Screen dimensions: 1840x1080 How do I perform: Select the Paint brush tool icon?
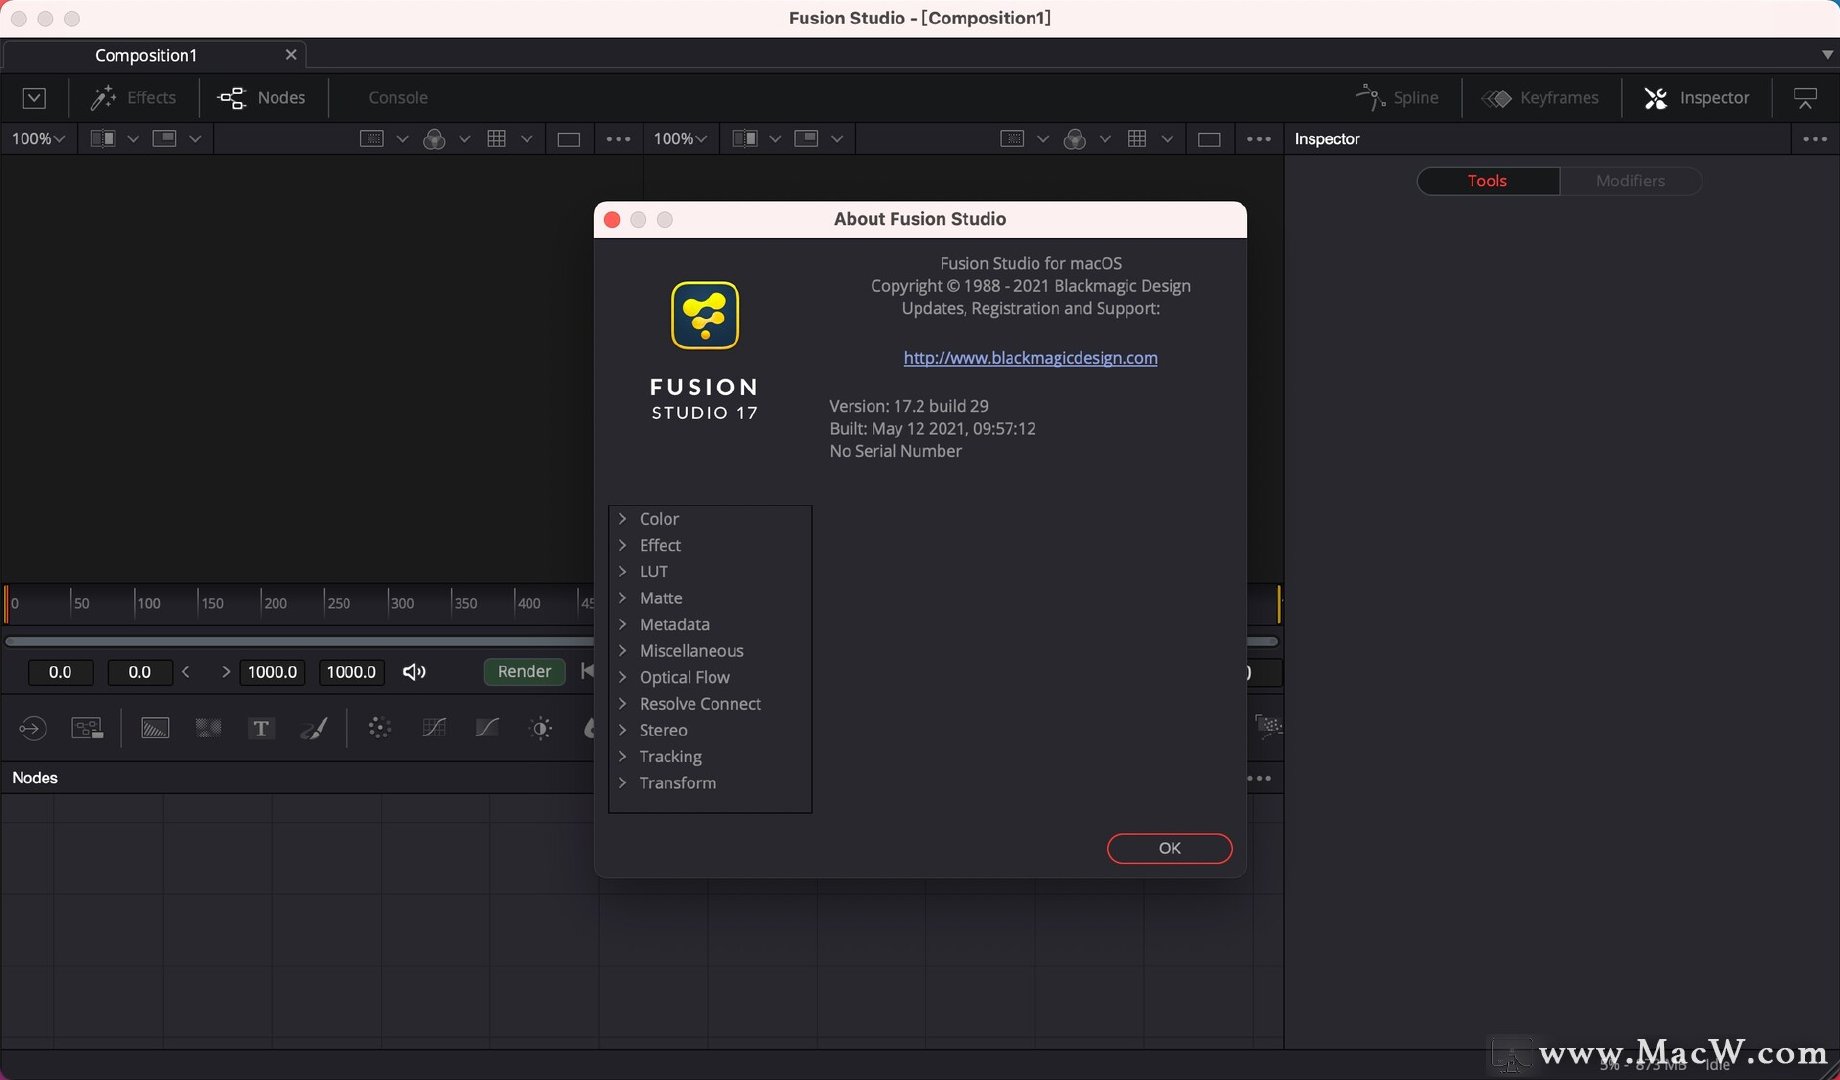314,728
